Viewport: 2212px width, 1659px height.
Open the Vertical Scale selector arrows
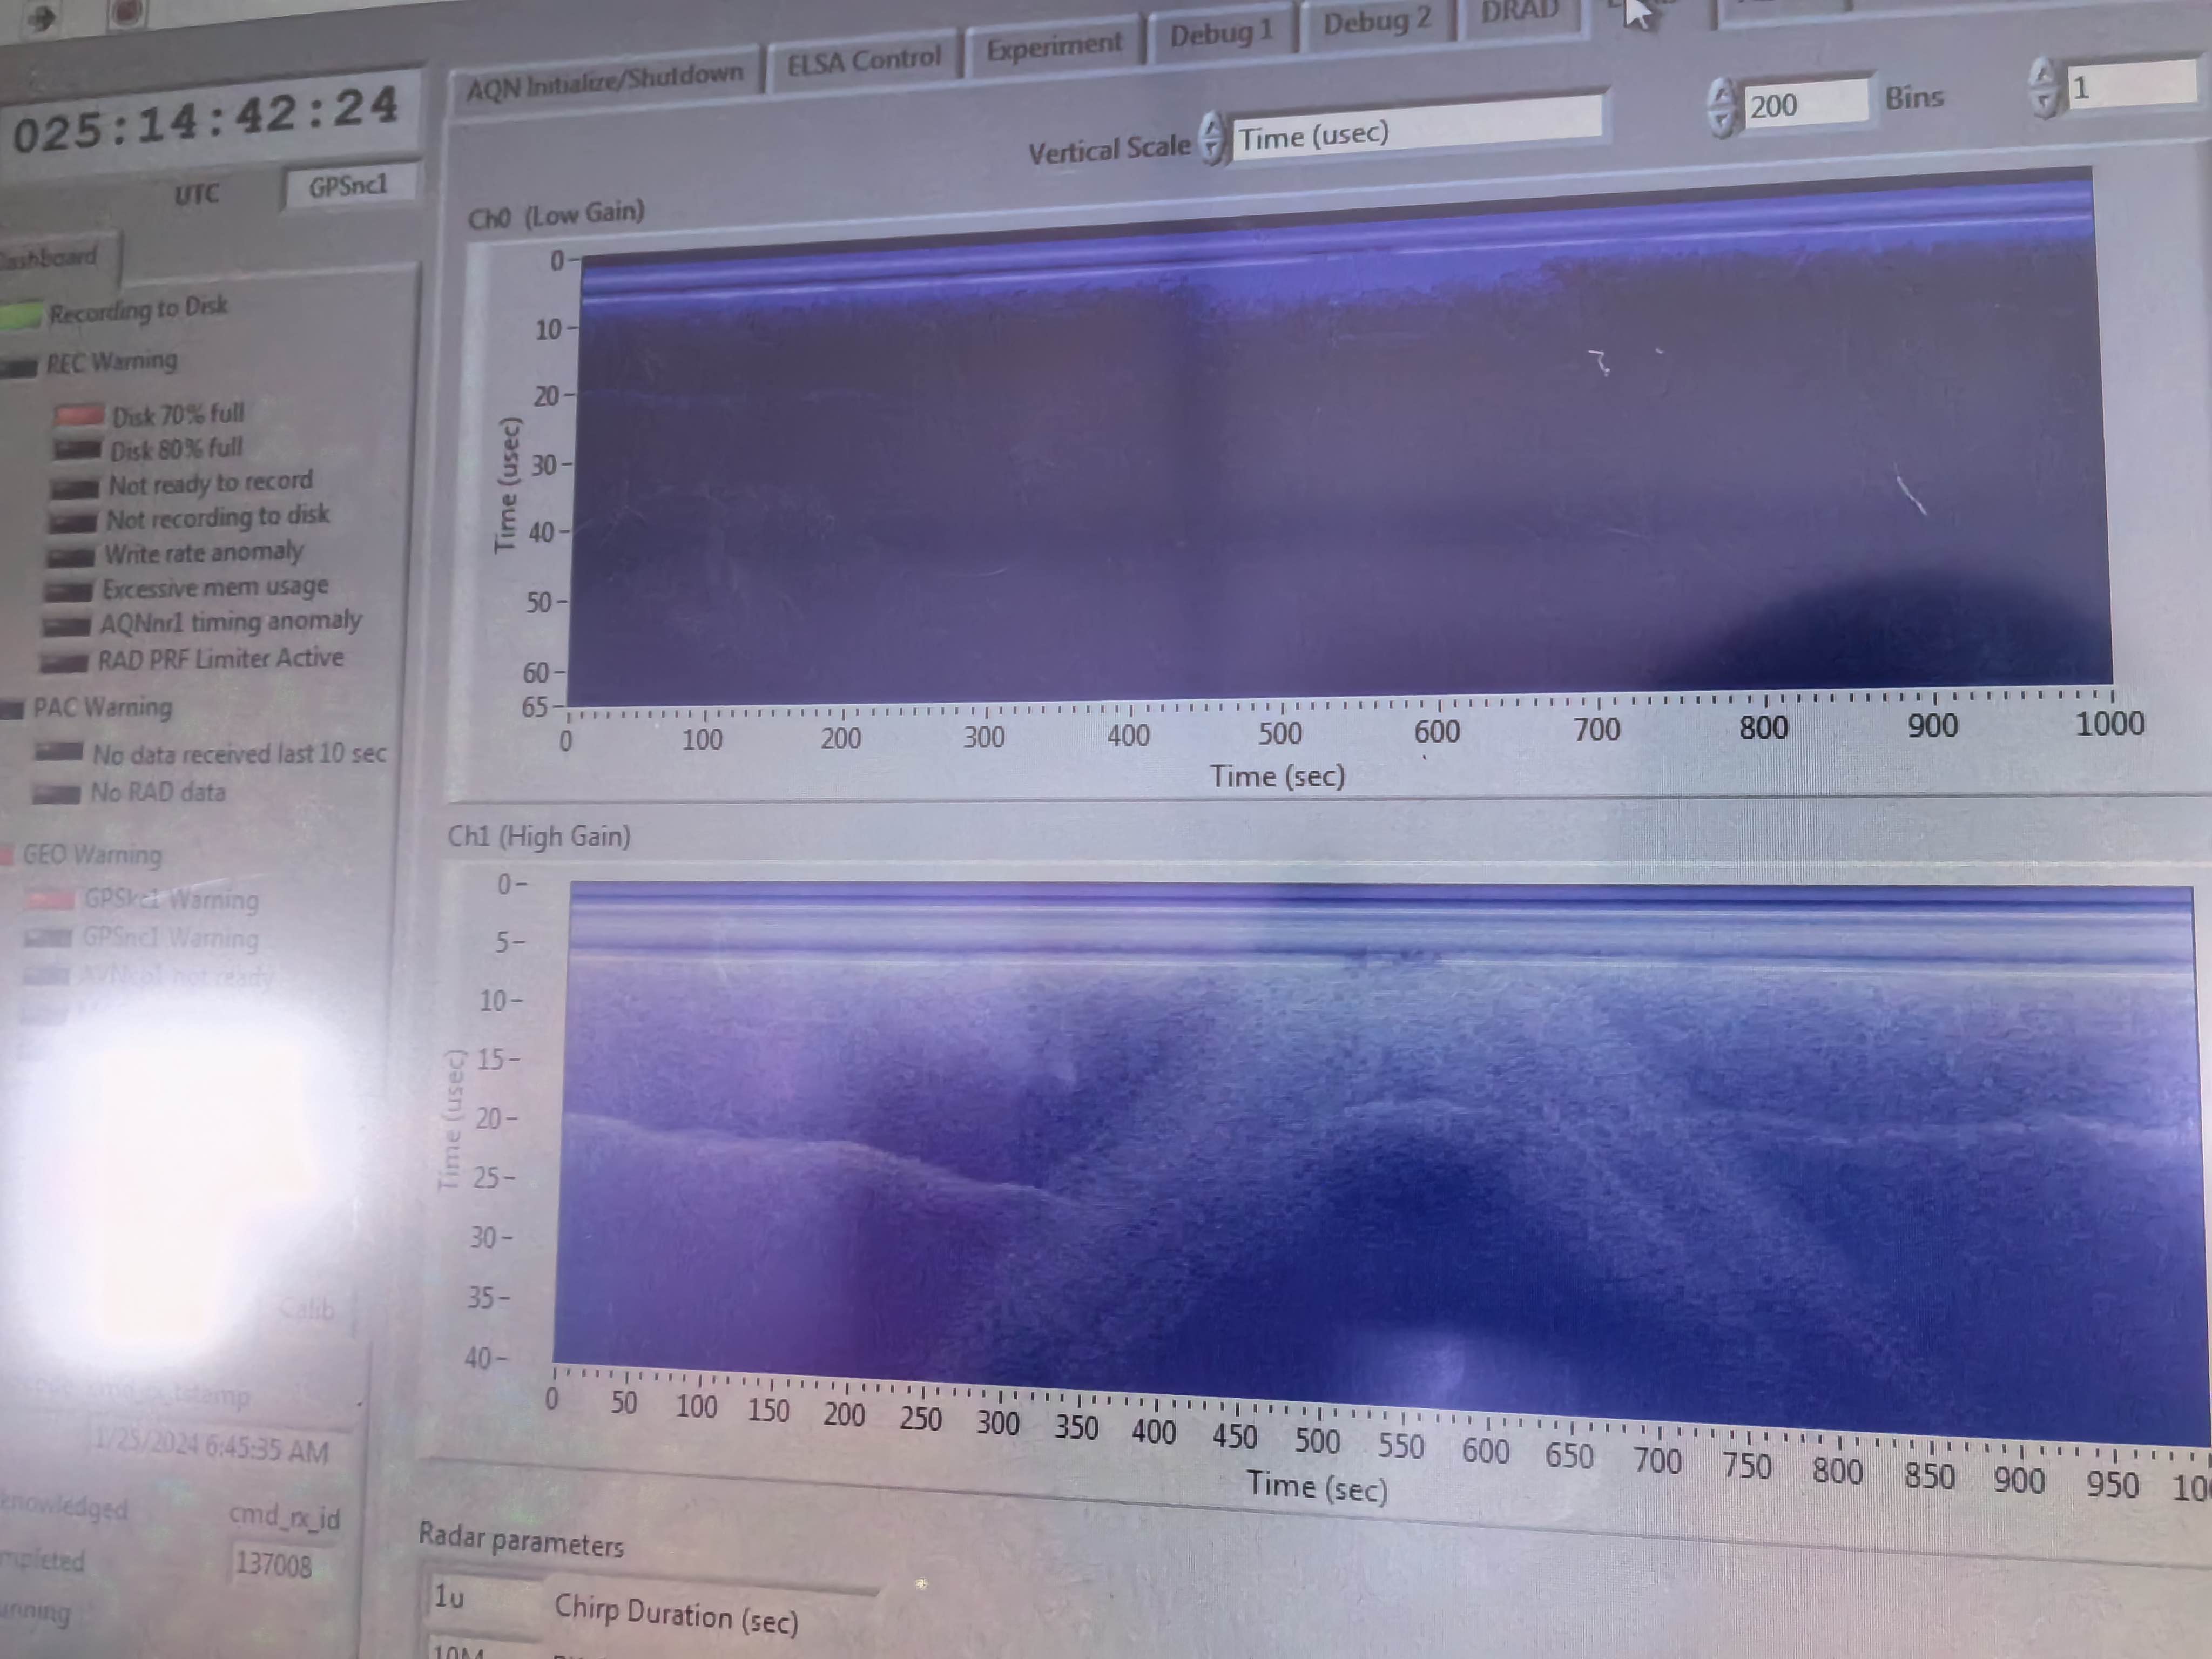(1211, 139)
